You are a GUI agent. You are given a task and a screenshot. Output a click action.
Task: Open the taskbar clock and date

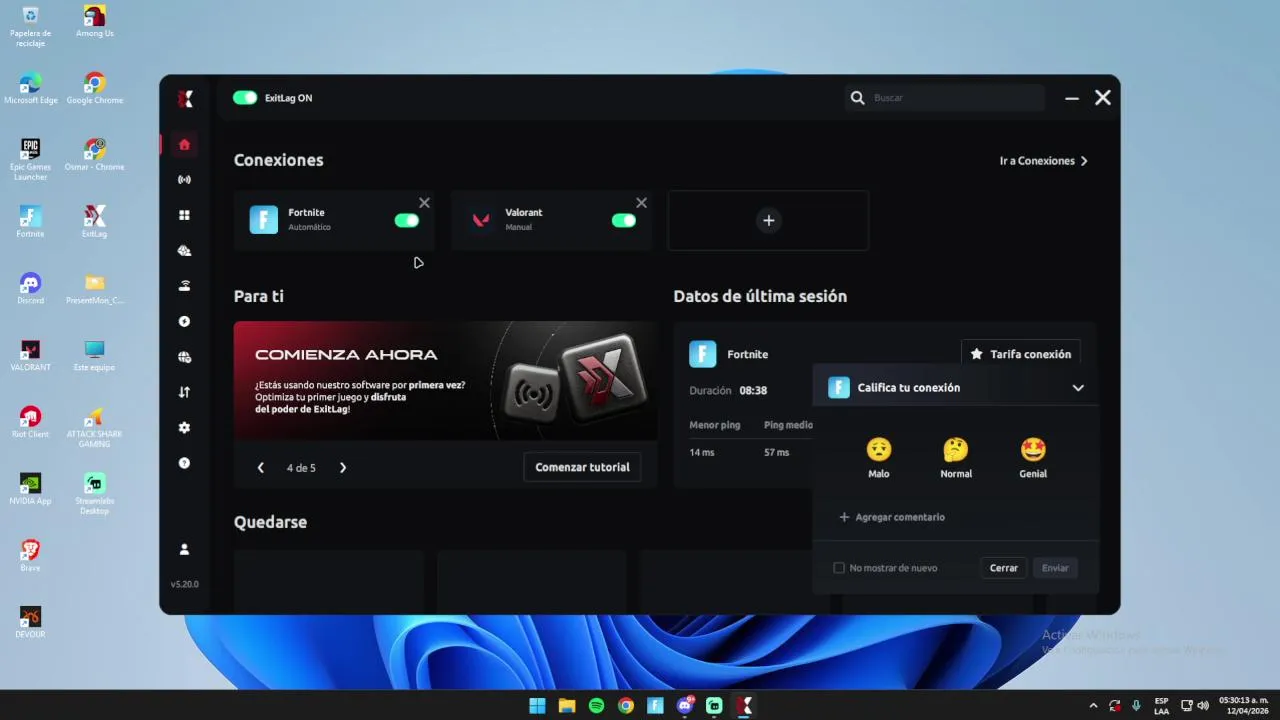[1244, 705]
